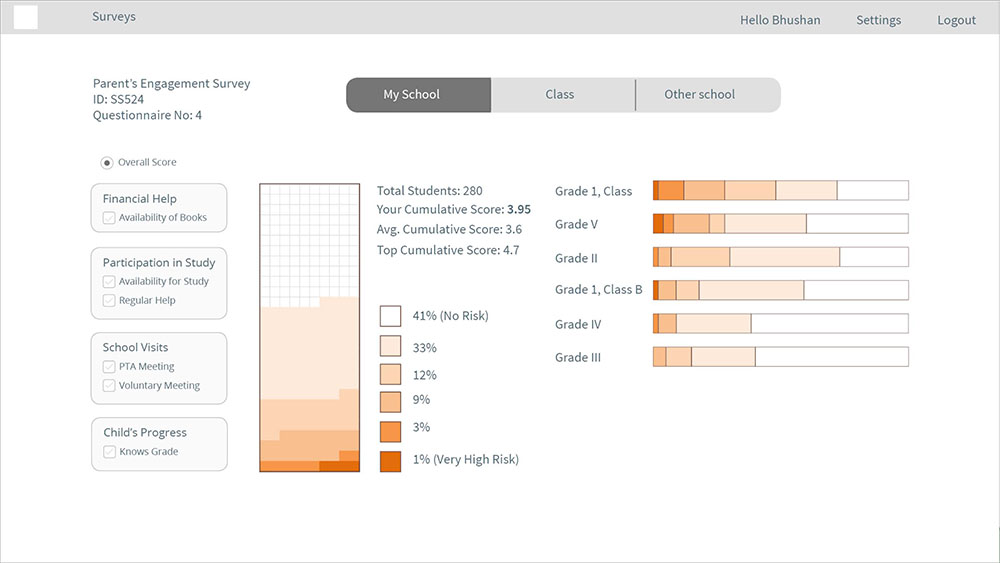
Task: Click the 41% No Risk white swatch
Action: click(x=390, y=316)
